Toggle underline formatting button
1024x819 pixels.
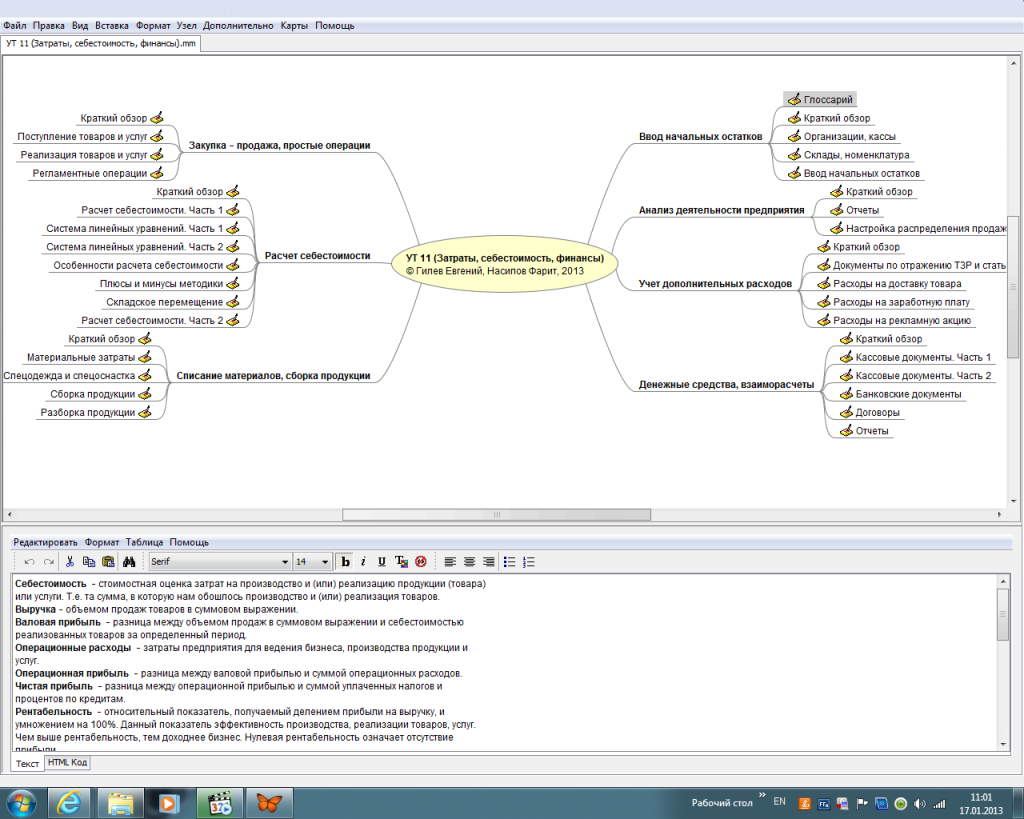click(381, 562)
